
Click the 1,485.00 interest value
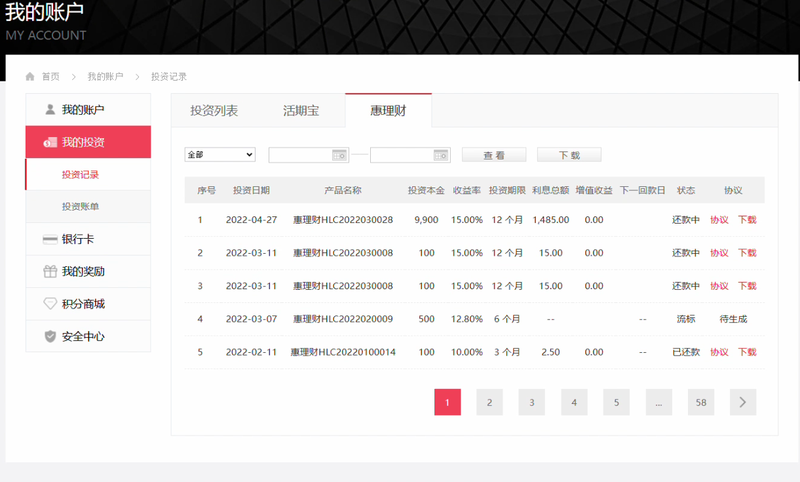(551, 220)
